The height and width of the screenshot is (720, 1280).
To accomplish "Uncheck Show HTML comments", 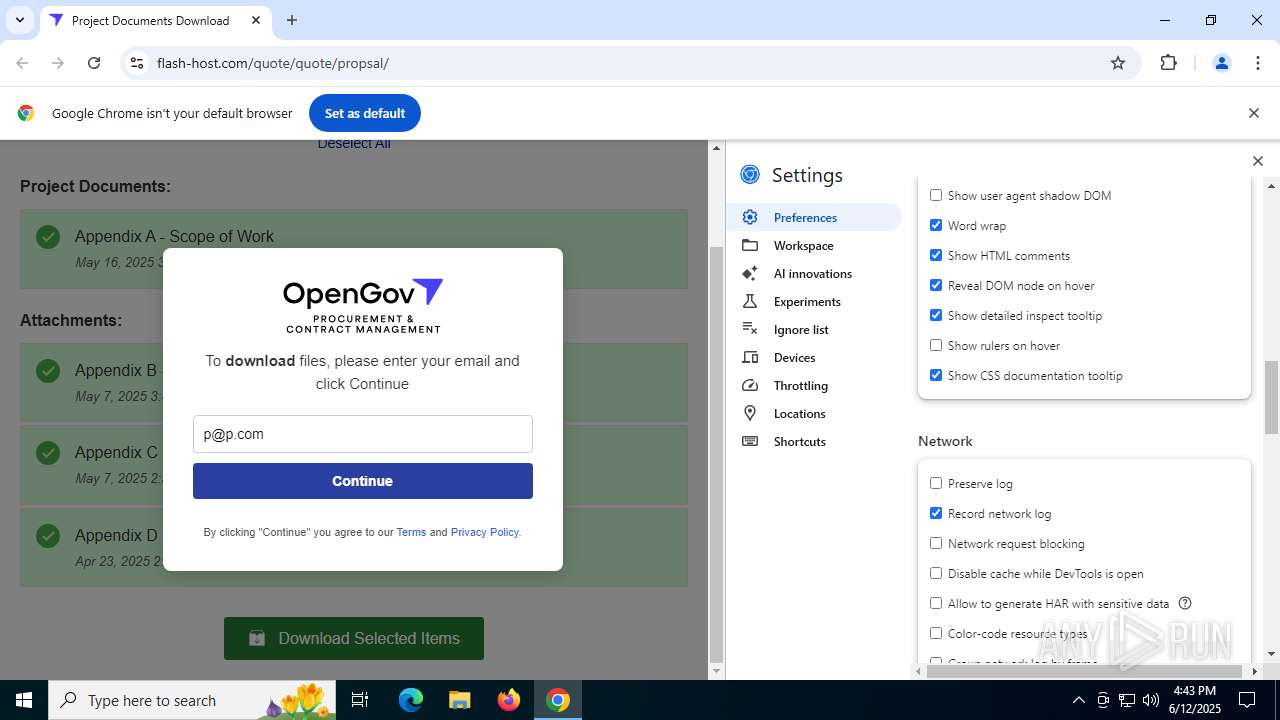I will coord(936,255).
